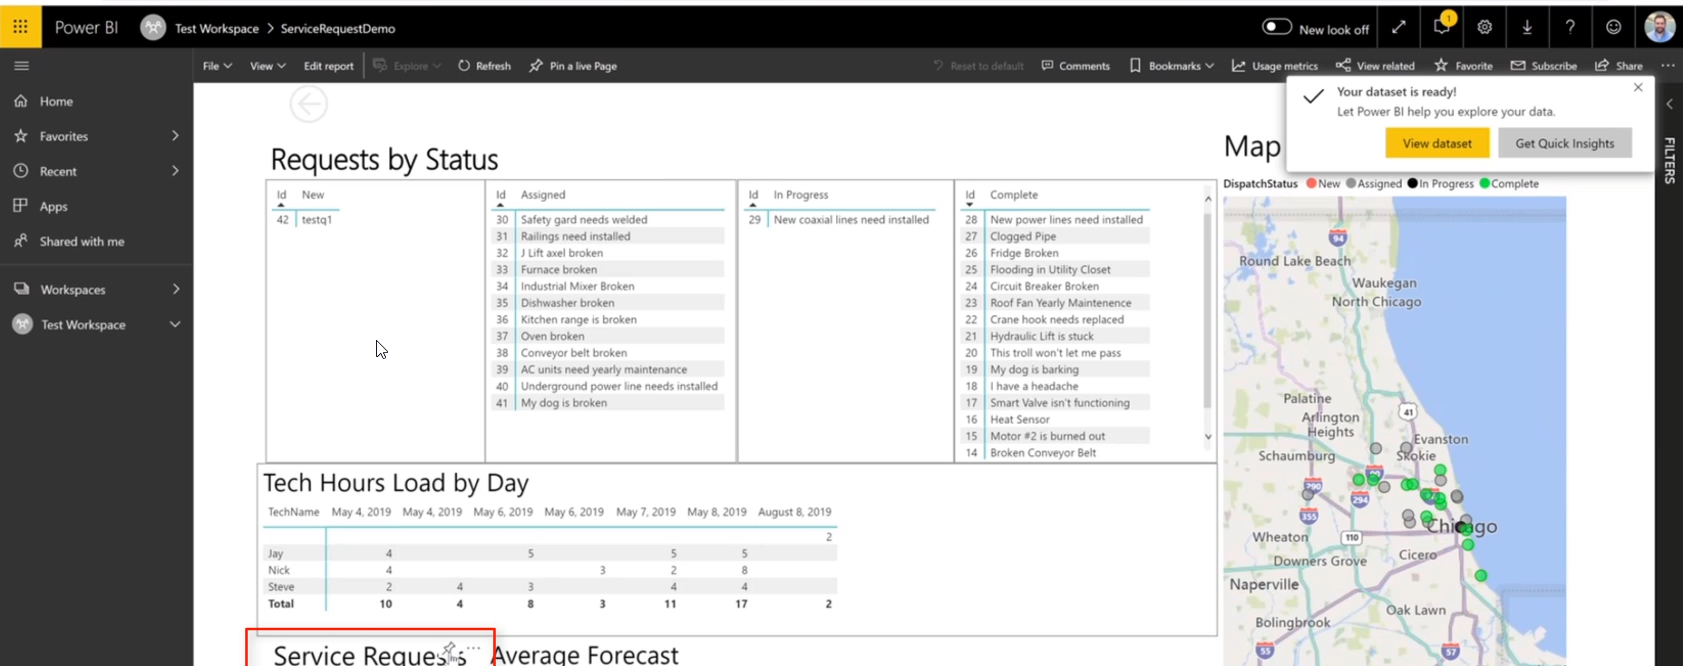Image resolution: width=1683 pixels, height=666 pixels.
Task: Click the Test Workspace avatar icon in breadcrumb
Action: (153, 28)
